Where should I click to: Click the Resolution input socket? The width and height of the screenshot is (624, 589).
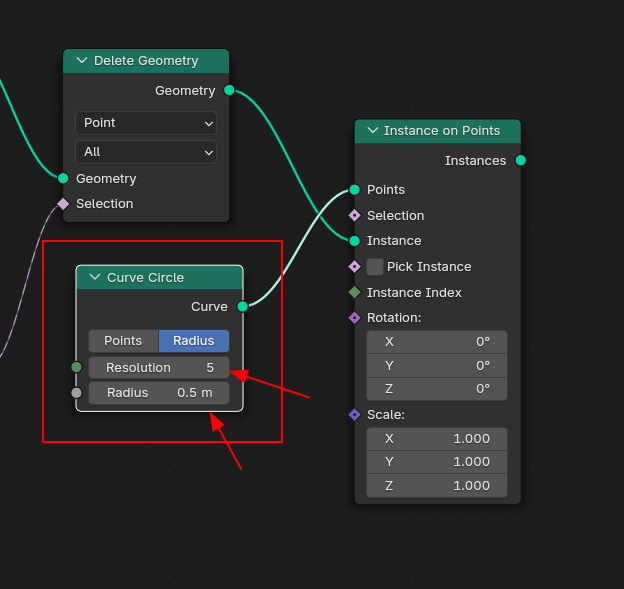pos(76,367)
